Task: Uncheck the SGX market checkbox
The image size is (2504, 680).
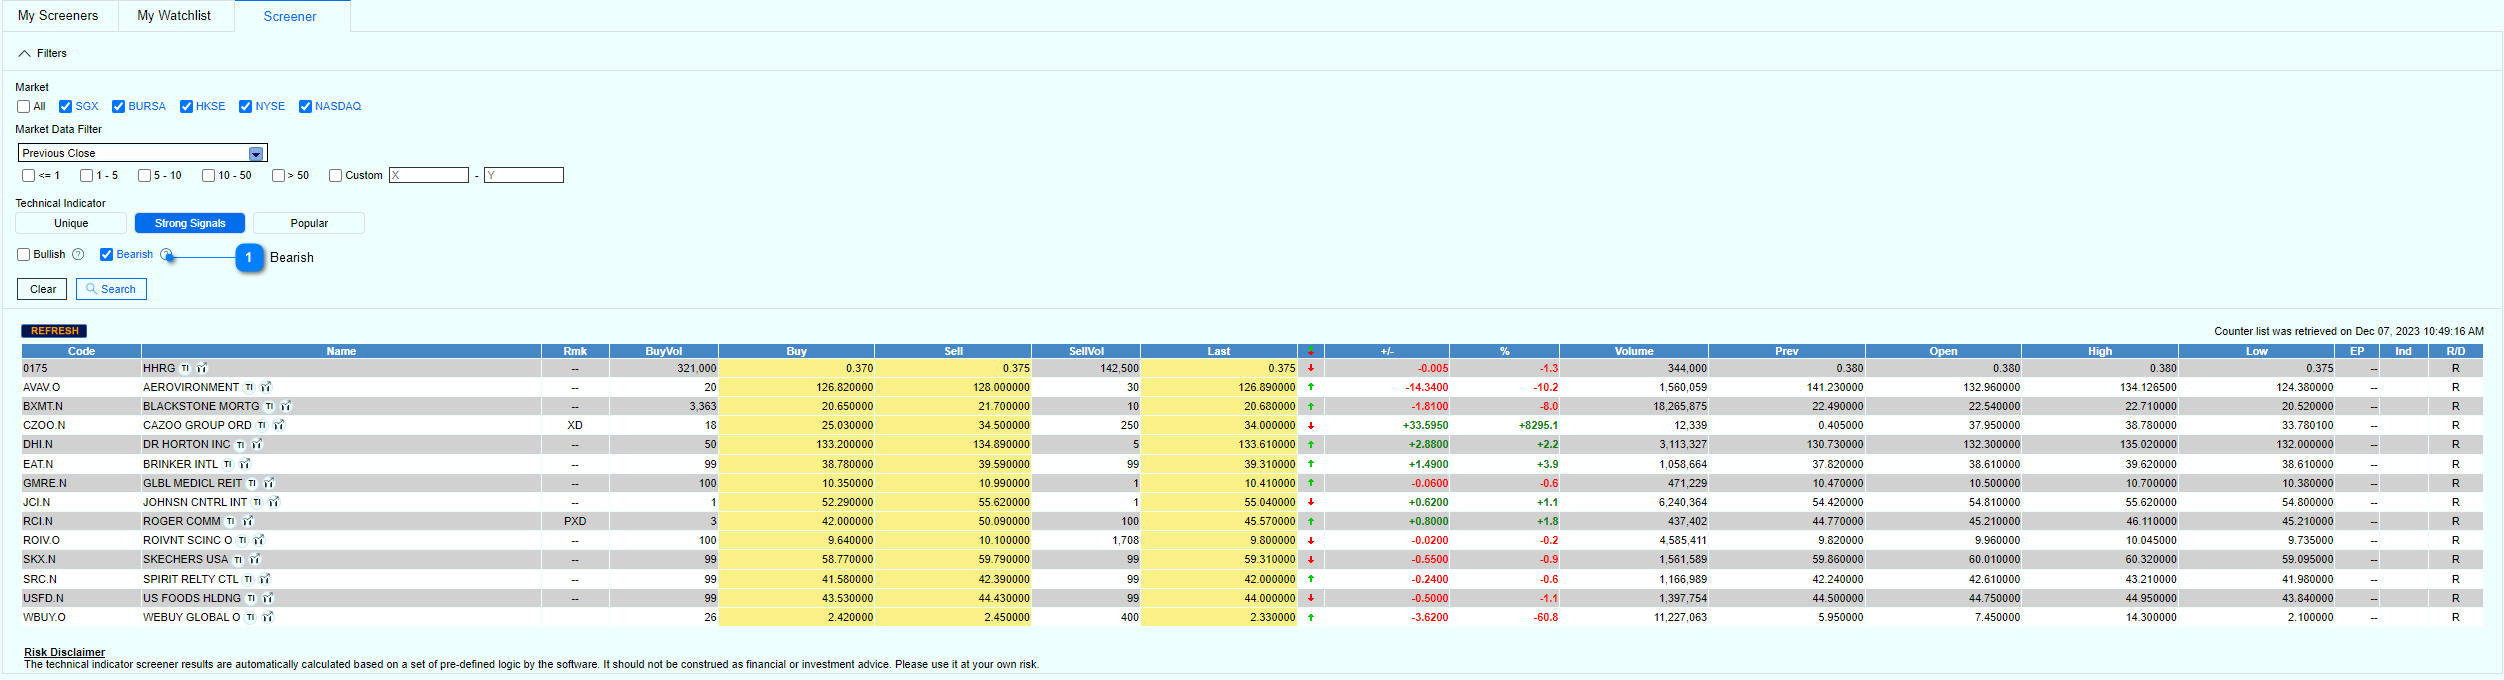Action: [65, 106]
